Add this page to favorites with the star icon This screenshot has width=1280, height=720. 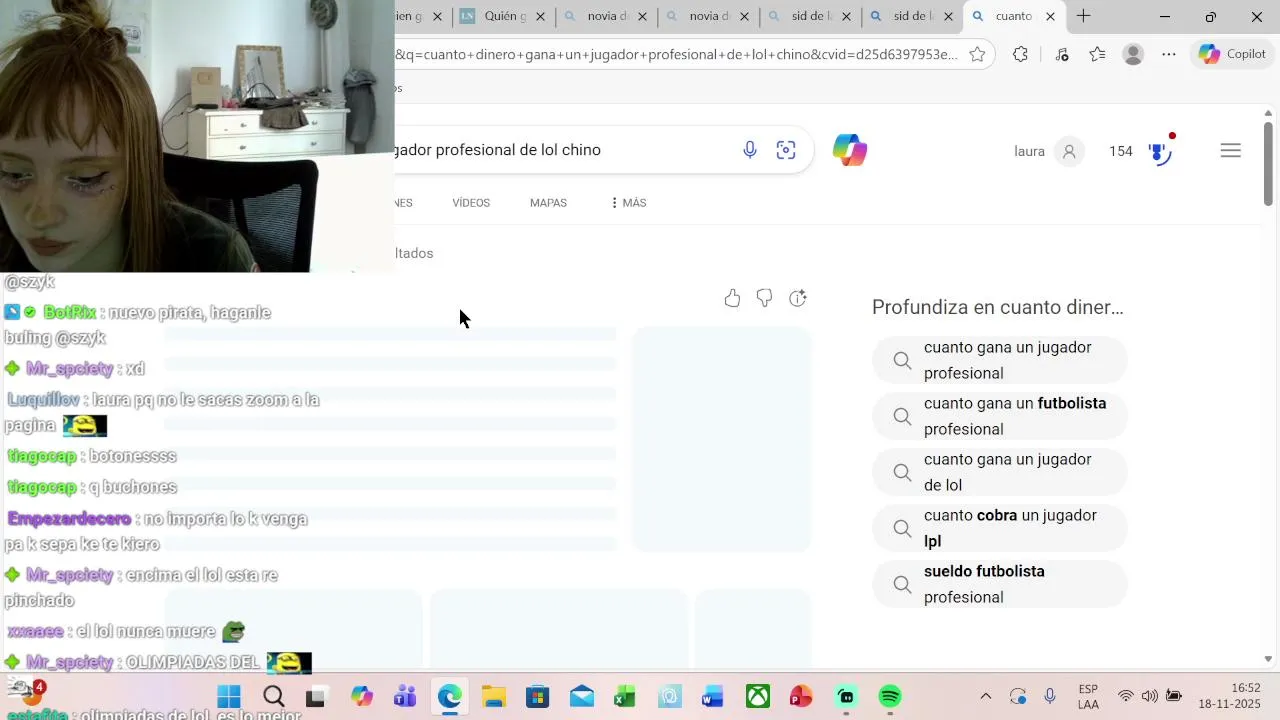pos(977,55)
